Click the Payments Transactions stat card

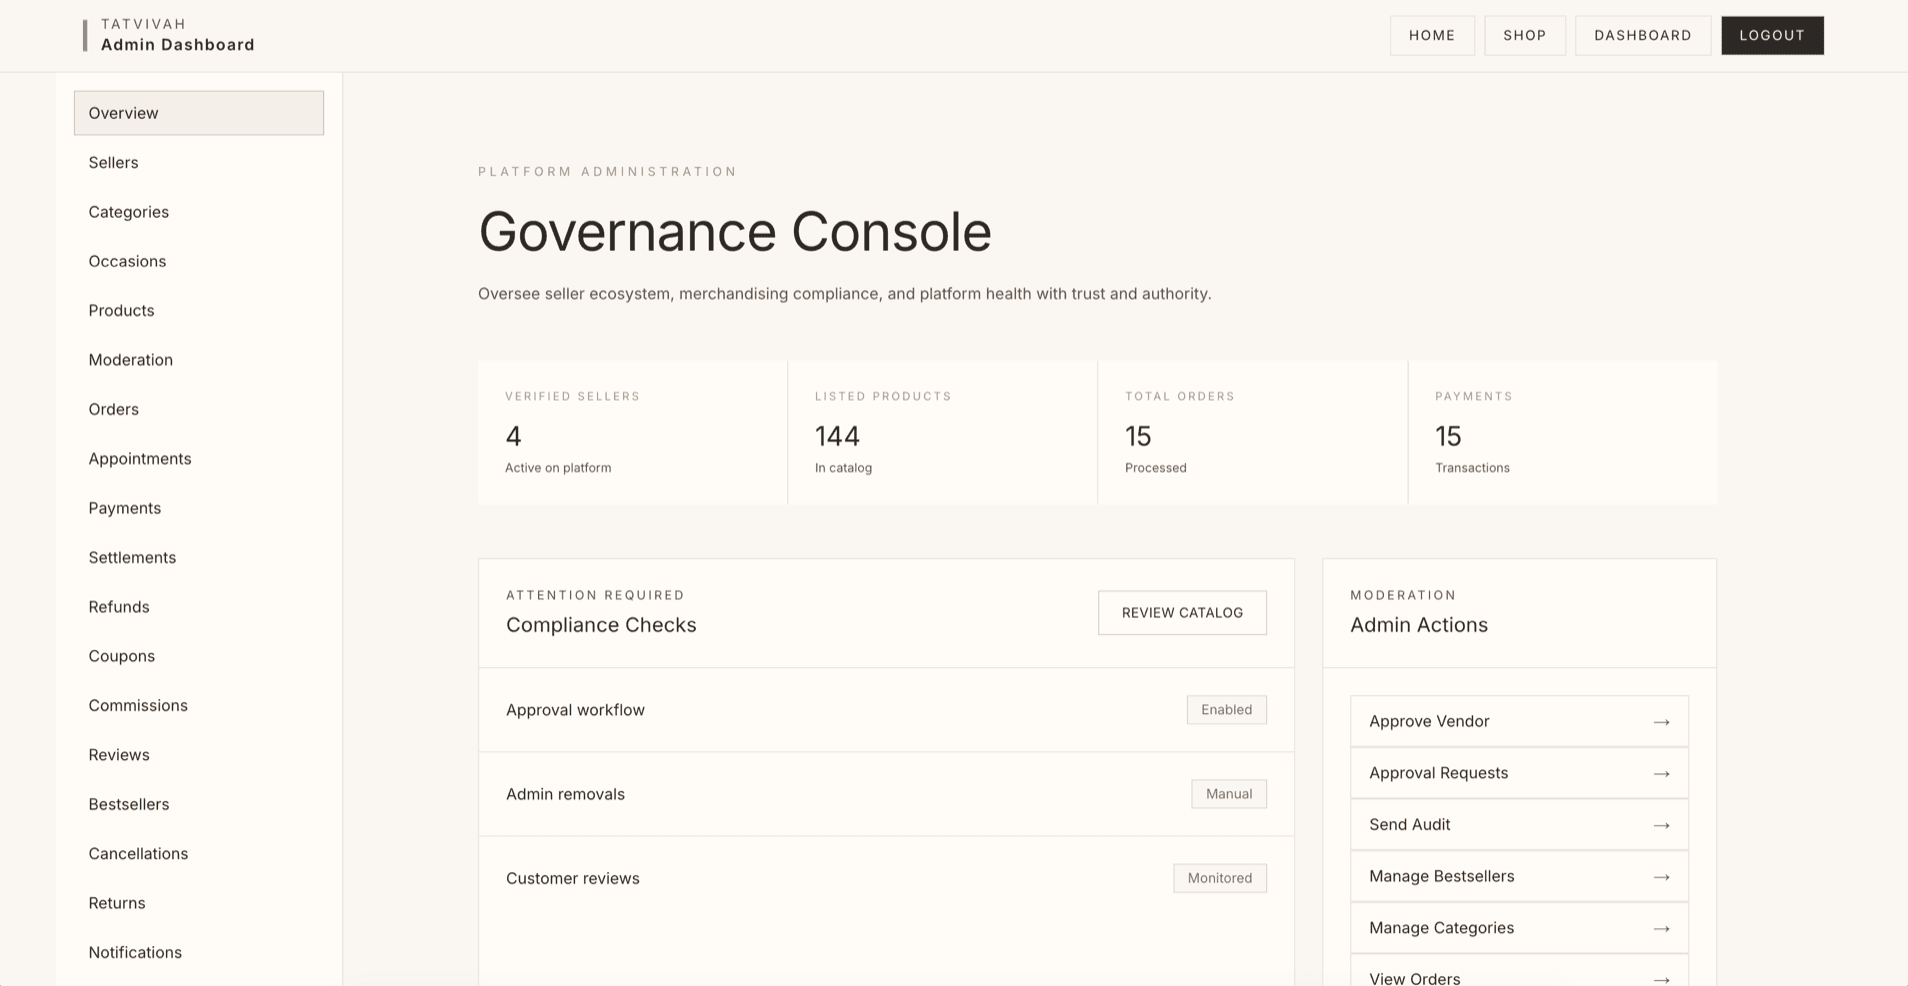(x=1562, y=432)
